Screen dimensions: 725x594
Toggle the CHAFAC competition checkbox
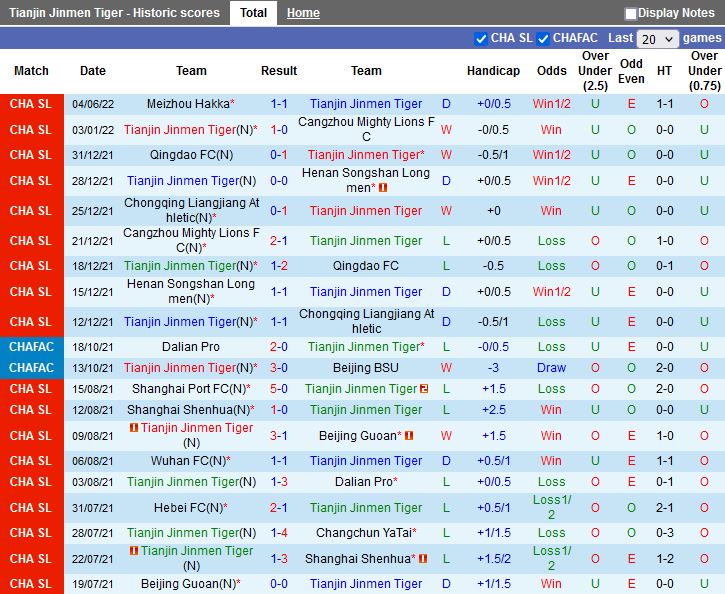543,39
